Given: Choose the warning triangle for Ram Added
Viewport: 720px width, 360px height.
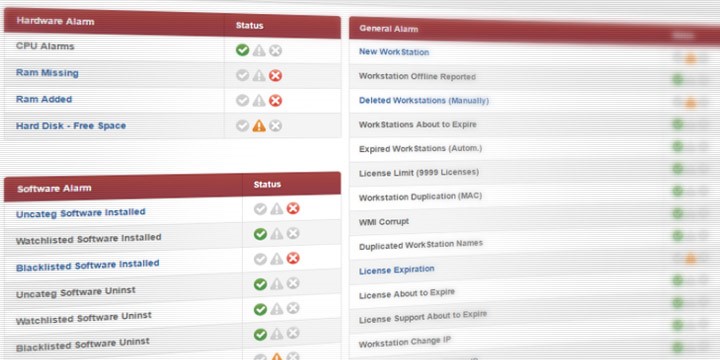Looking at the screenshot, I should pos(259,101).
